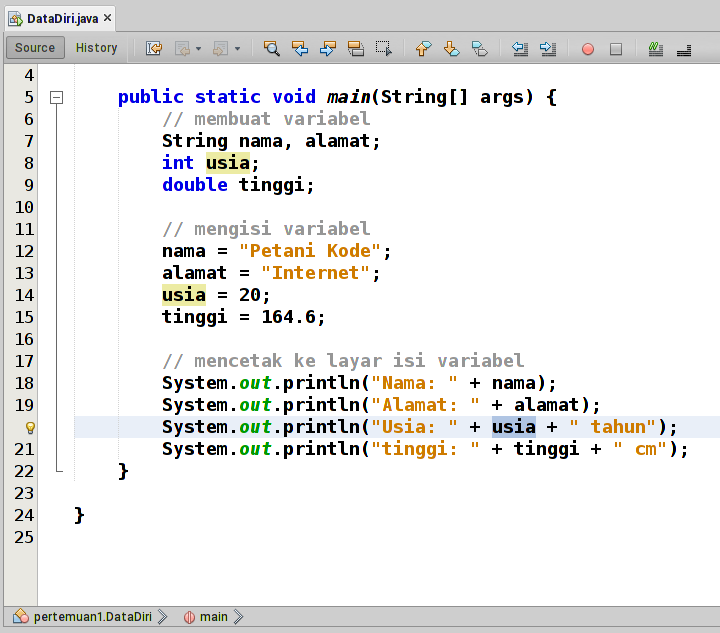
Task: Click the red Start Macro Recording icon
Action: pos(588,49)
